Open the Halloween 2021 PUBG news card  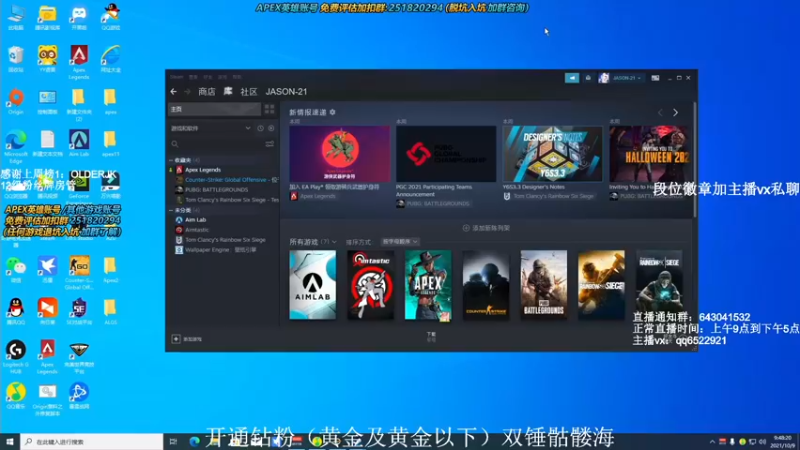point(649,154)
